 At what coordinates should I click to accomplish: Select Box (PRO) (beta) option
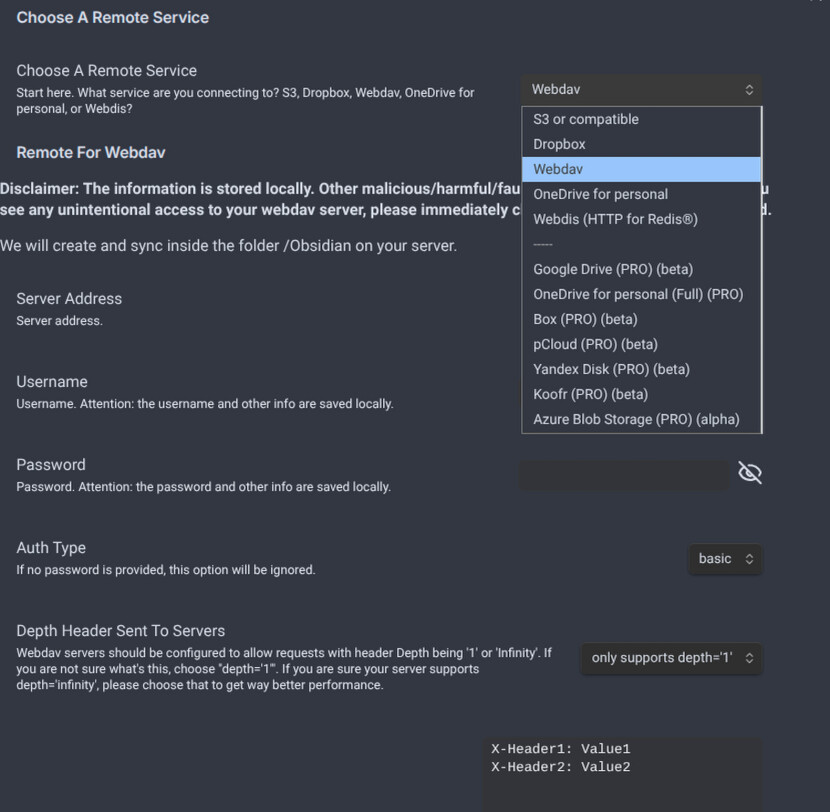click(585, 319)
